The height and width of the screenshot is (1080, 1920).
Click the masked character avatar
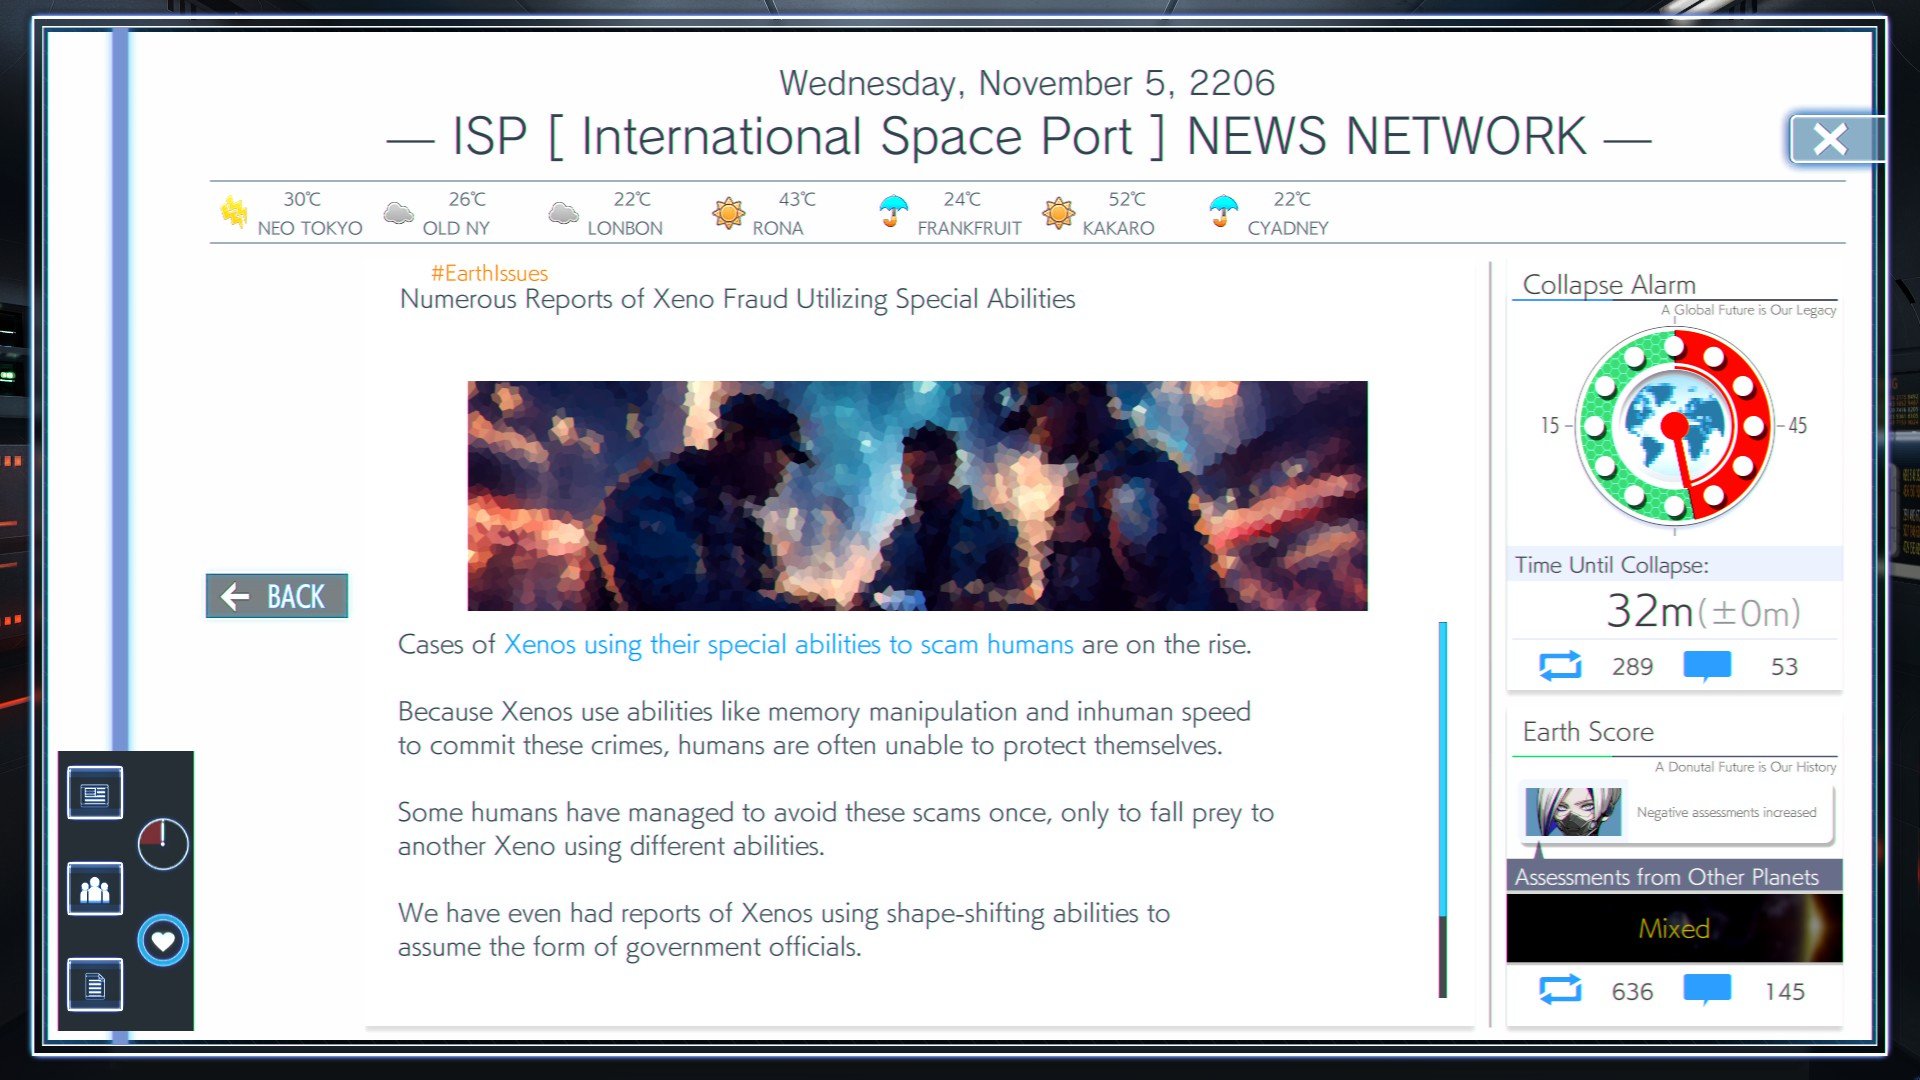[x=1573, y=812]
